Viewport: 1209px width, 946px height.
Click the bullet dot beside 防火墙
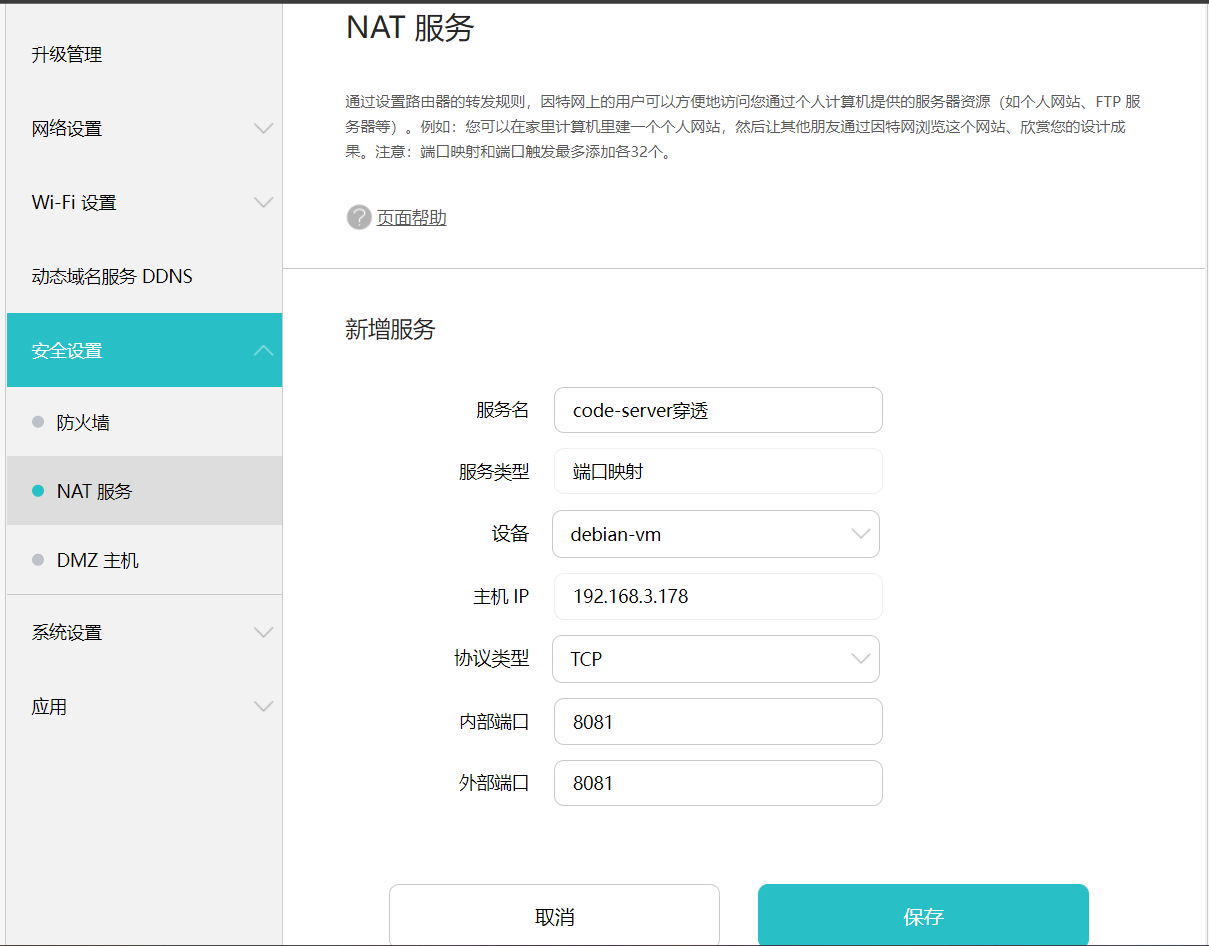pos(38,422)
